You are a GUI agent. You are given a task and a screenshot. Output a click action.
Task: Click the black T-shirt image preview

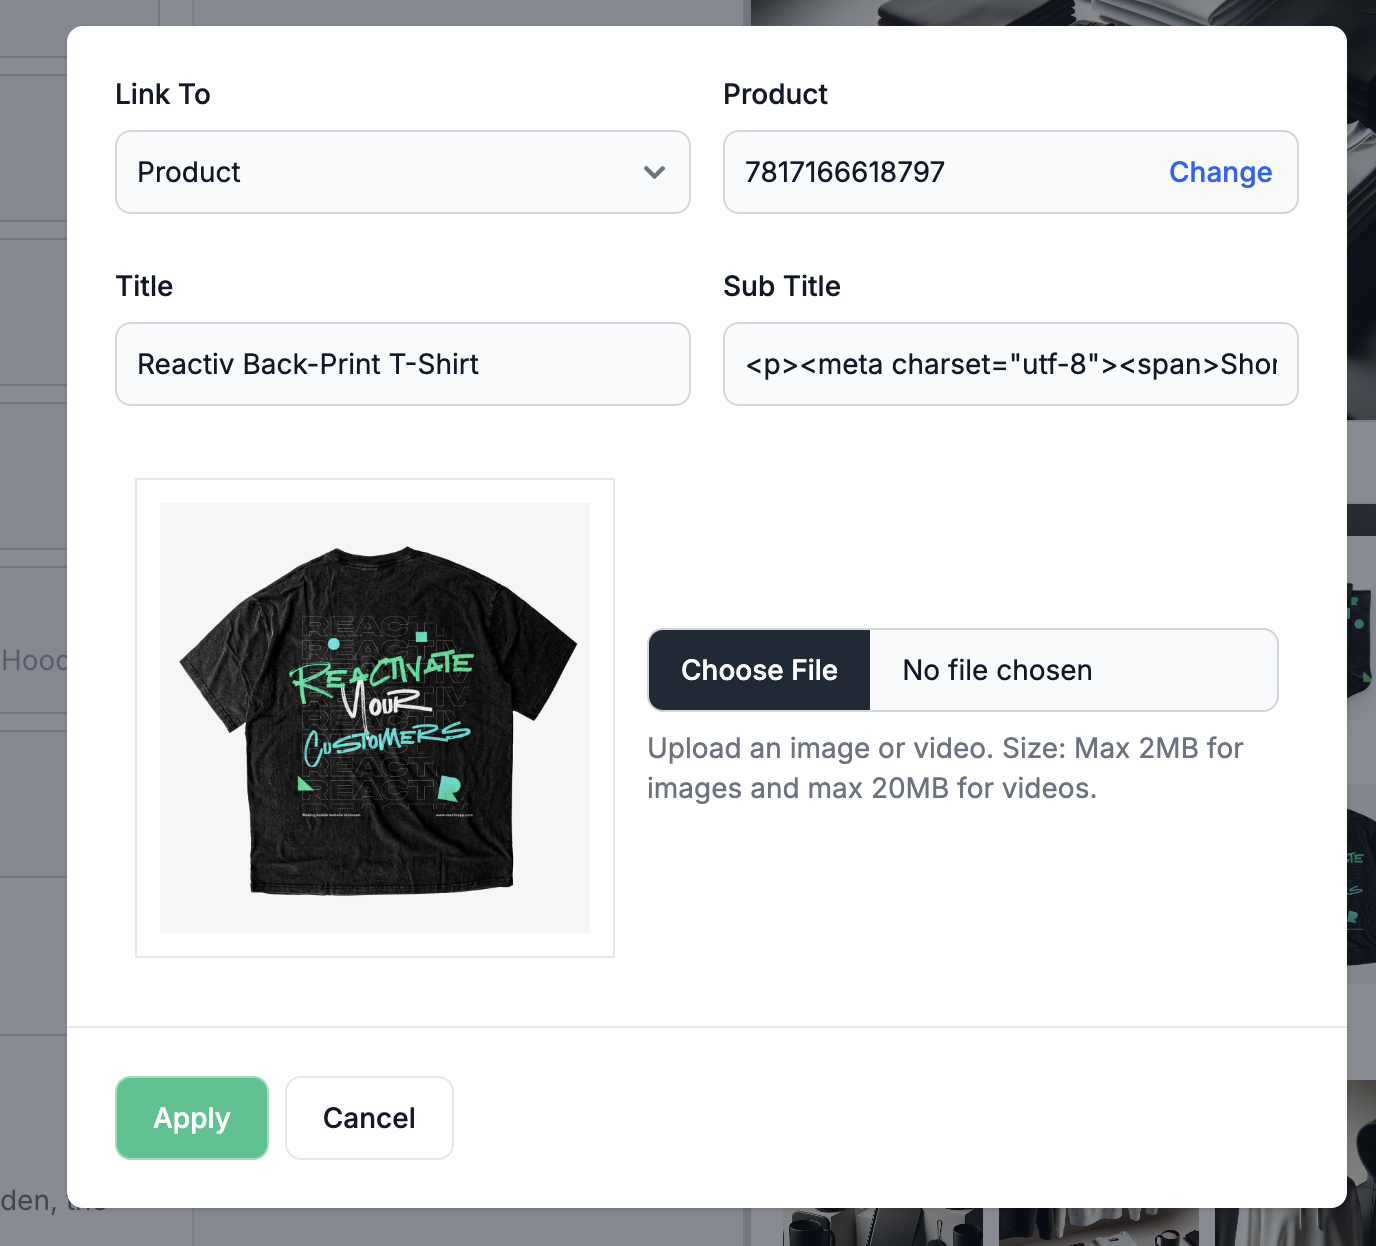(375, 718)
